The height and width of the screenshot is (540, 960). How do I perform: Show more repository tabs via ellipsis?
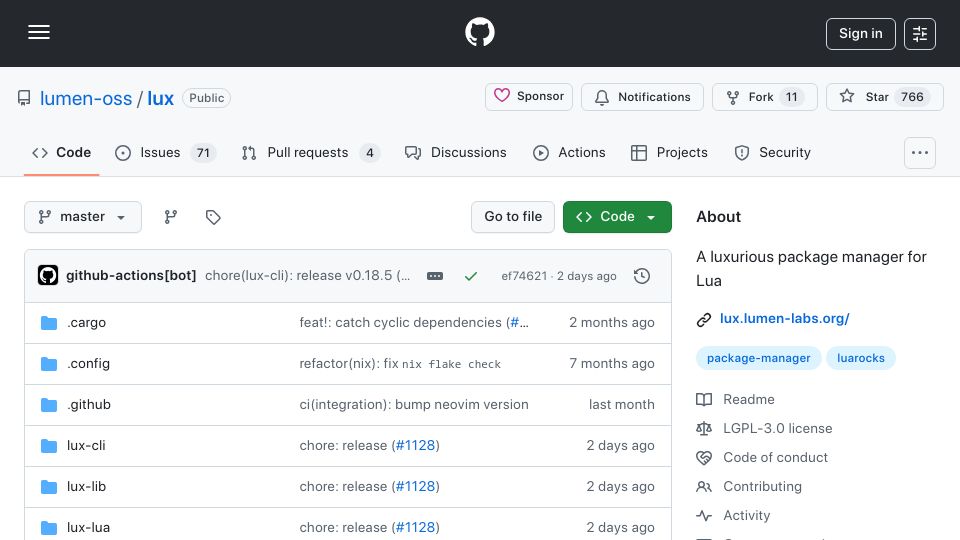(x=920, y=153)
